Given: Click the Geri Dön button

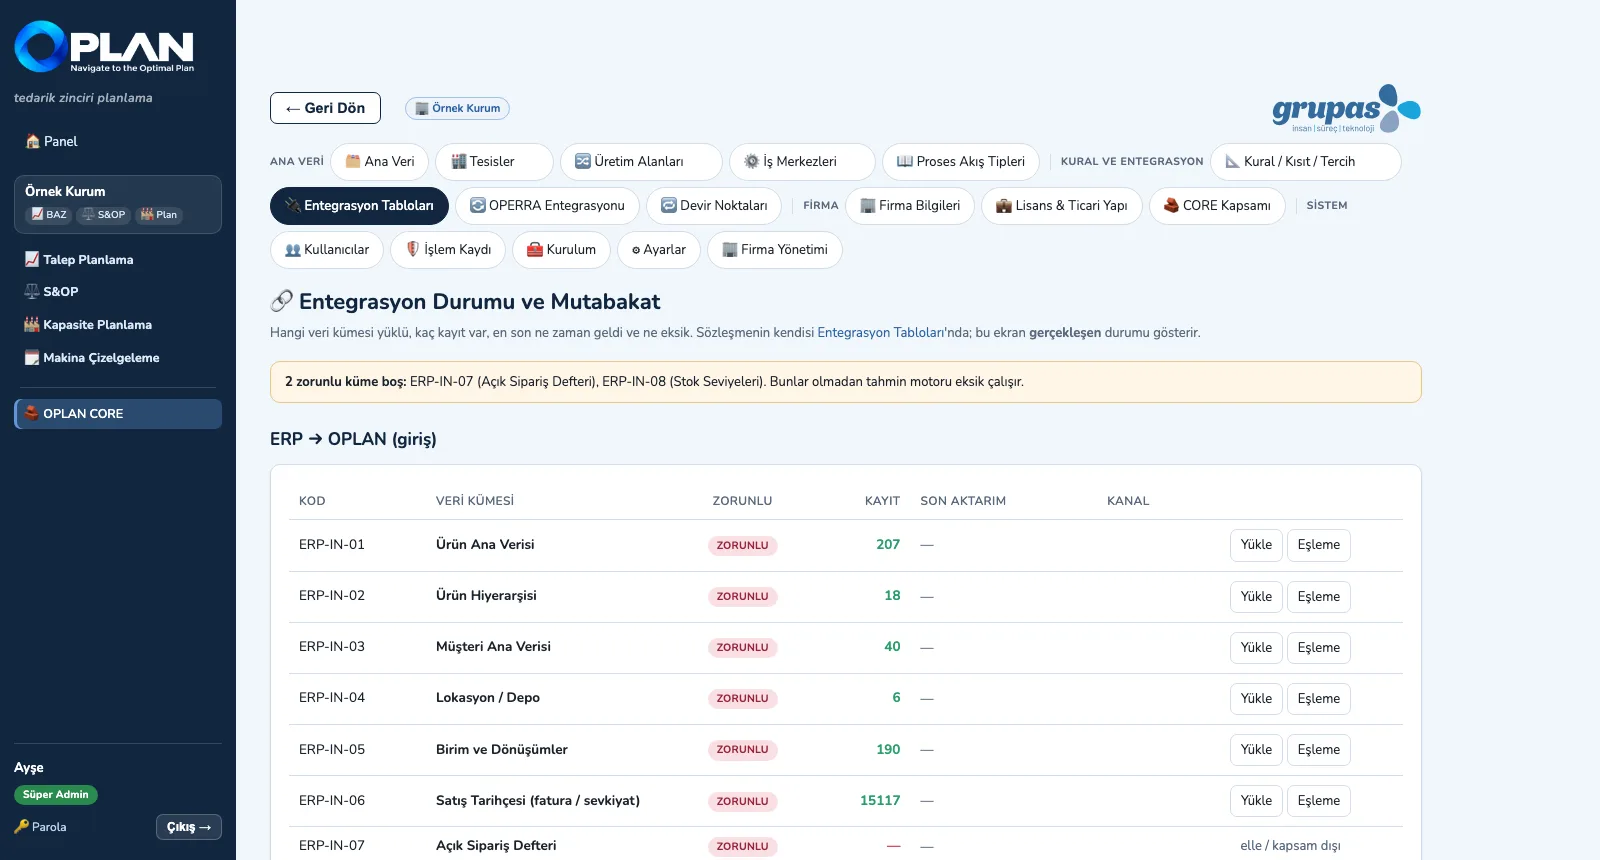Looking at the screenshot, I should (325, 108).
